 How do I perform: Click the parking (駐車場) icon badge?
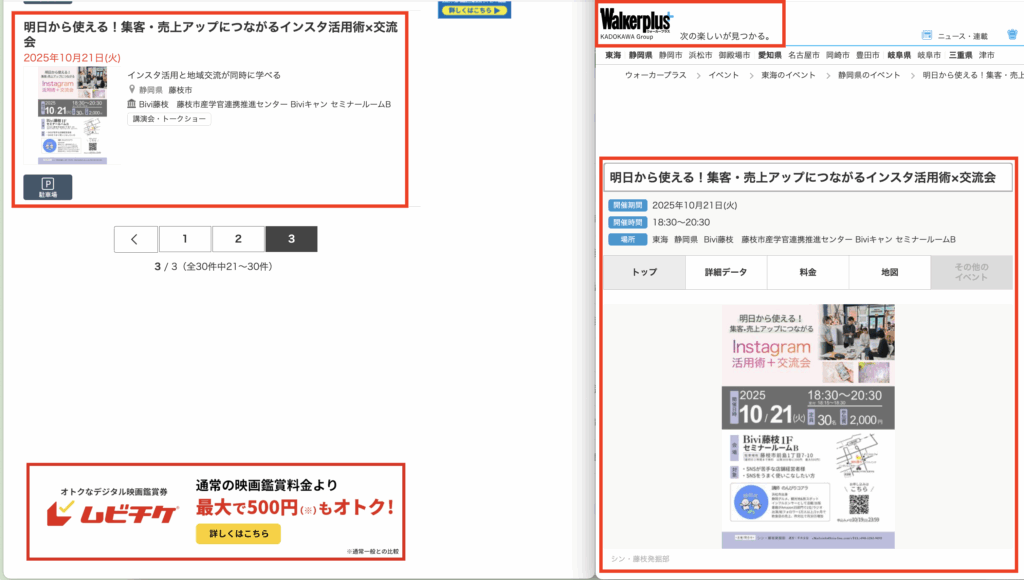click(x=47, y=187)
